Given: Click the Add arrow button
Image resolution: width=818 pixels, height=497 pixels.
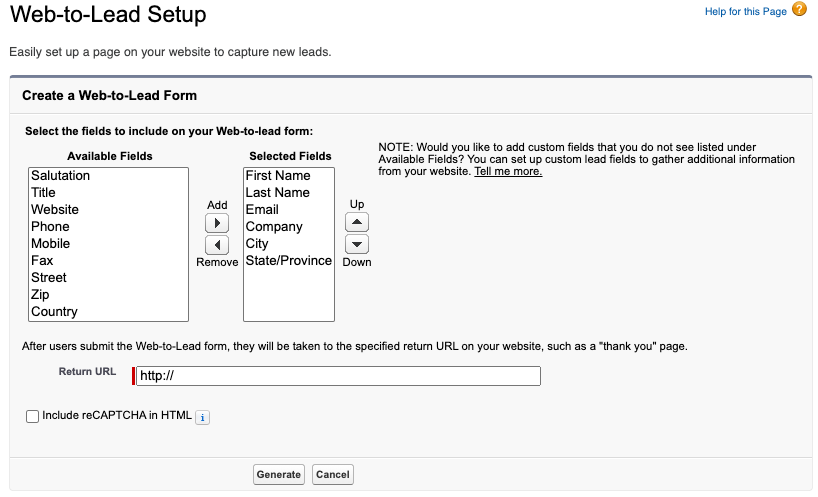Looking at the screenshot, I should pyautogui.click(x=217, y=223).
